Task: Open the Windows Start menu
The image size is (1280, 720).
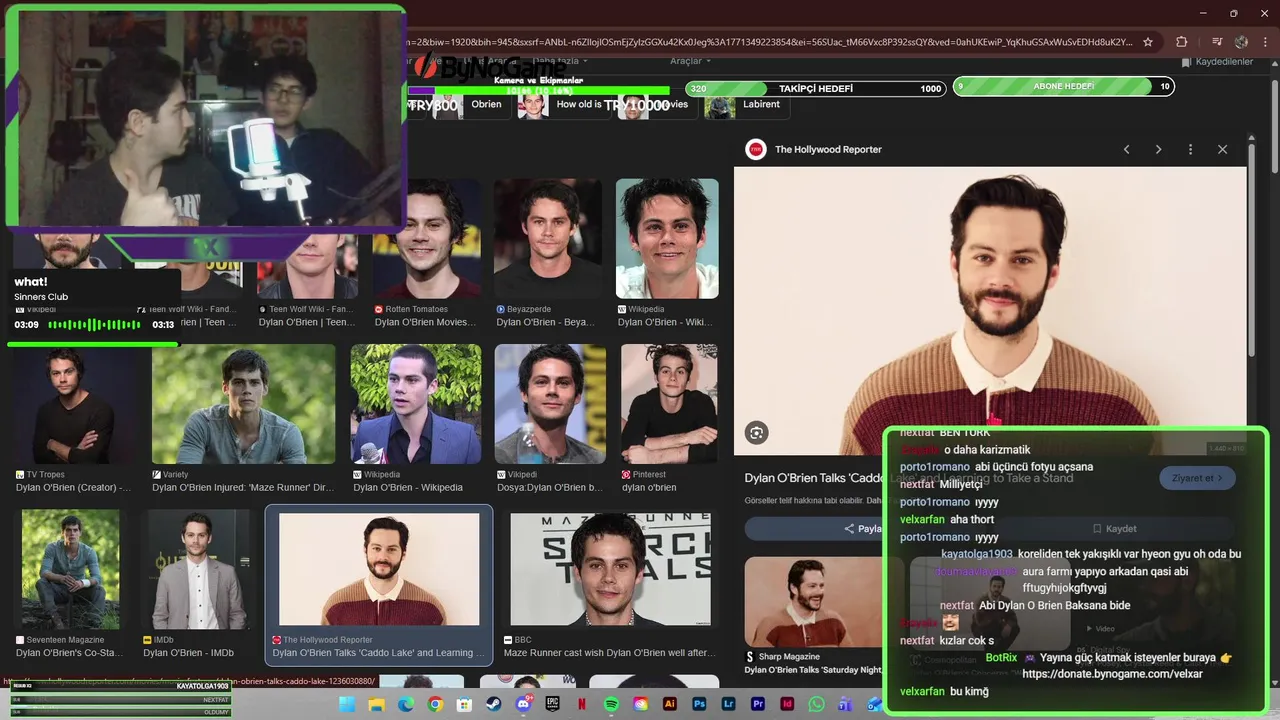Action: click(347, 704)
